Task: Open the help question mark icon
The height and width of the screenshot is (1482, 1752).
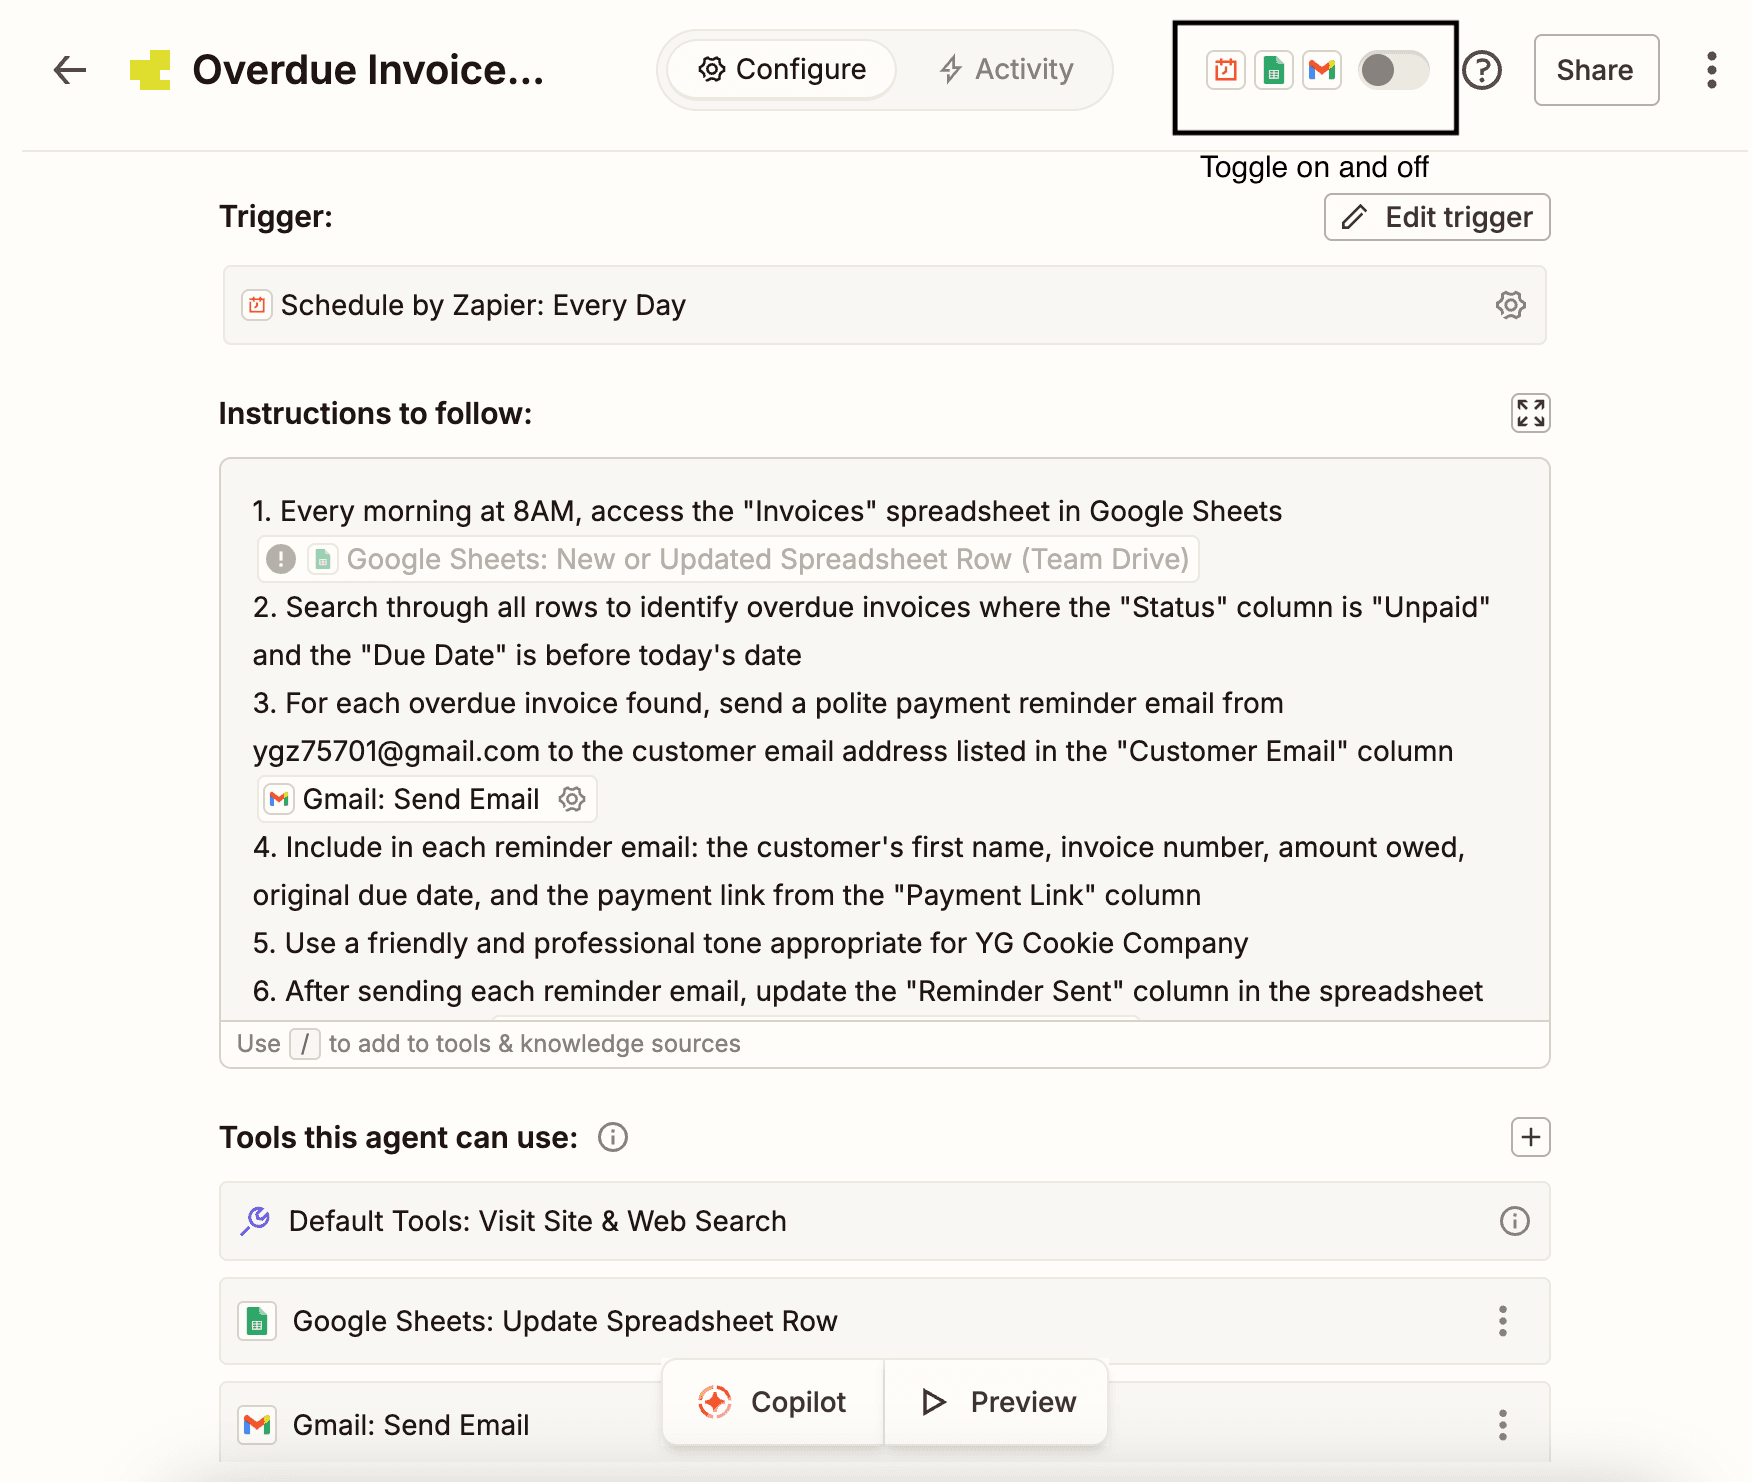Action: coord(1482,70)
